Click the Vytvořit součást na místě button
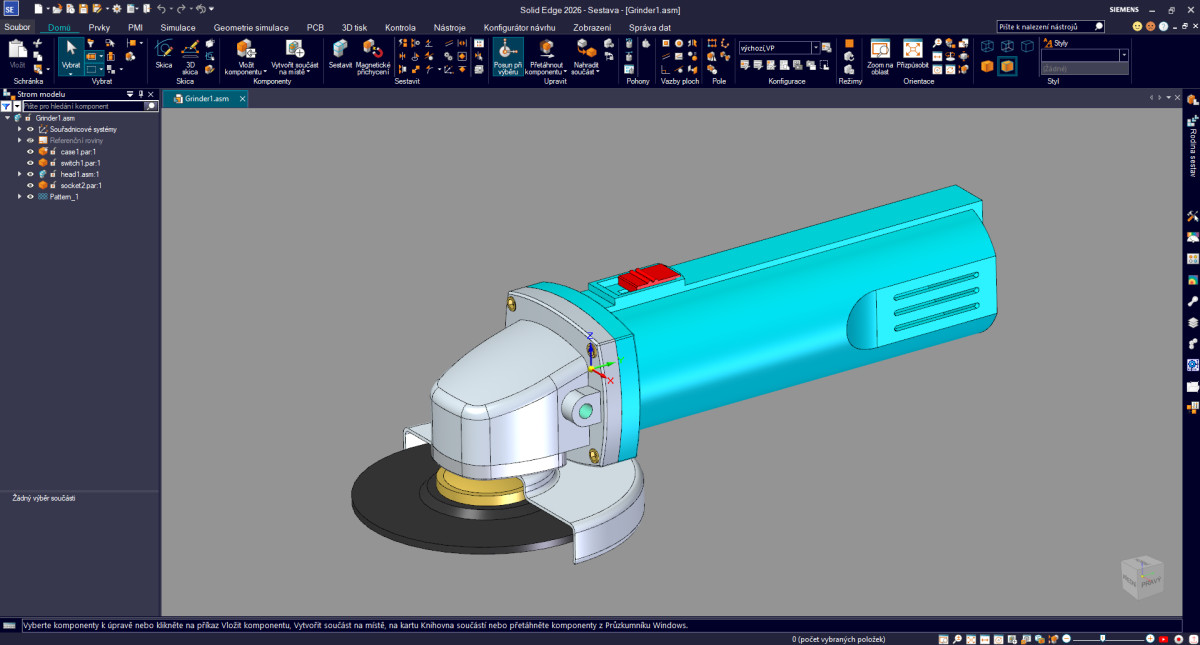 tap(294, 56)
